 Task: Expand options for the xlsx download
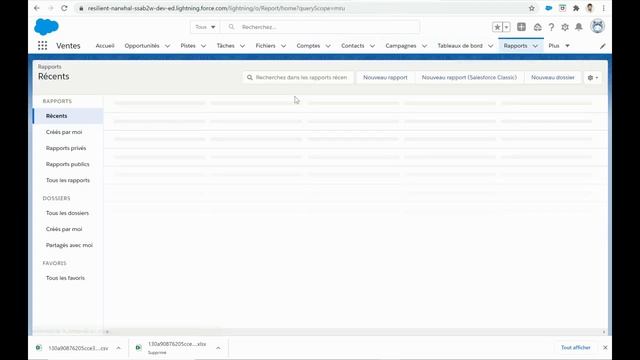tap(218, 348)
